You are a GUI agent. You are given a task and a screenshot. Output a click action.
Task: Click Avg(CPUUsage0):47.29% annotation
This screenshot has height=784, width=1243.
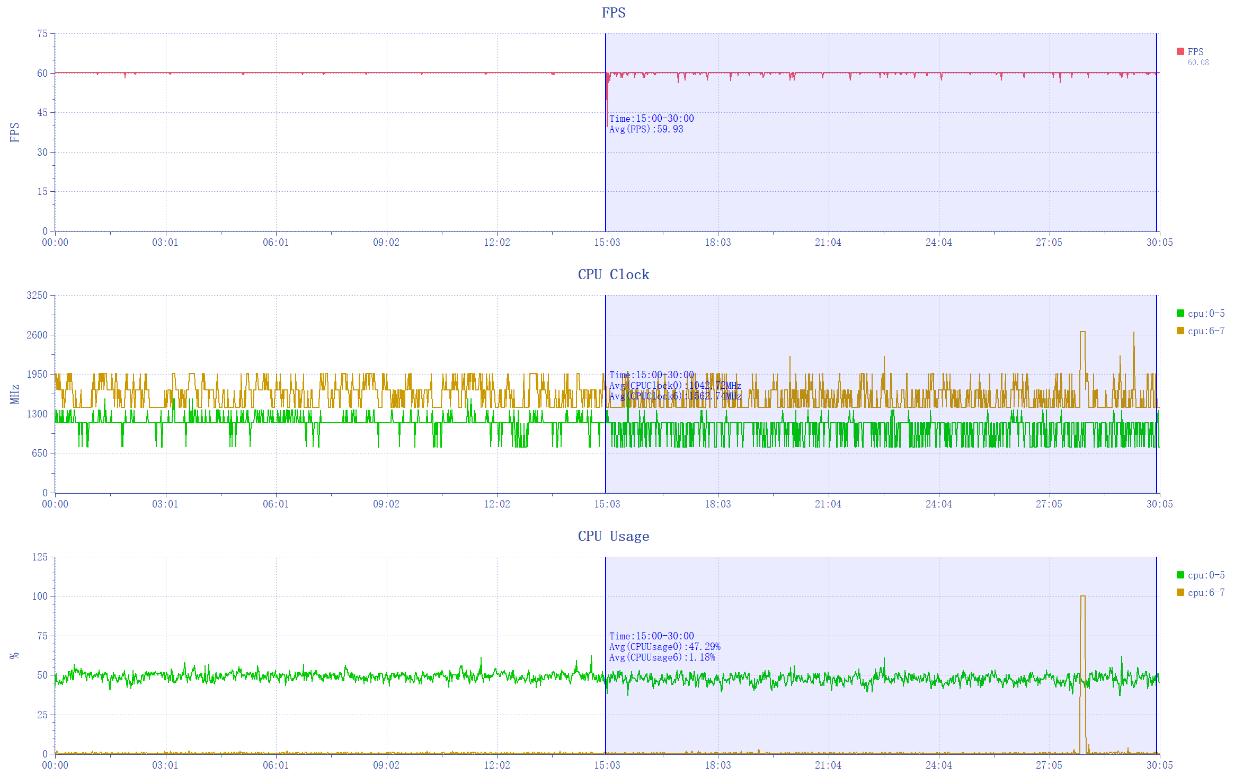tap(664, 646)
